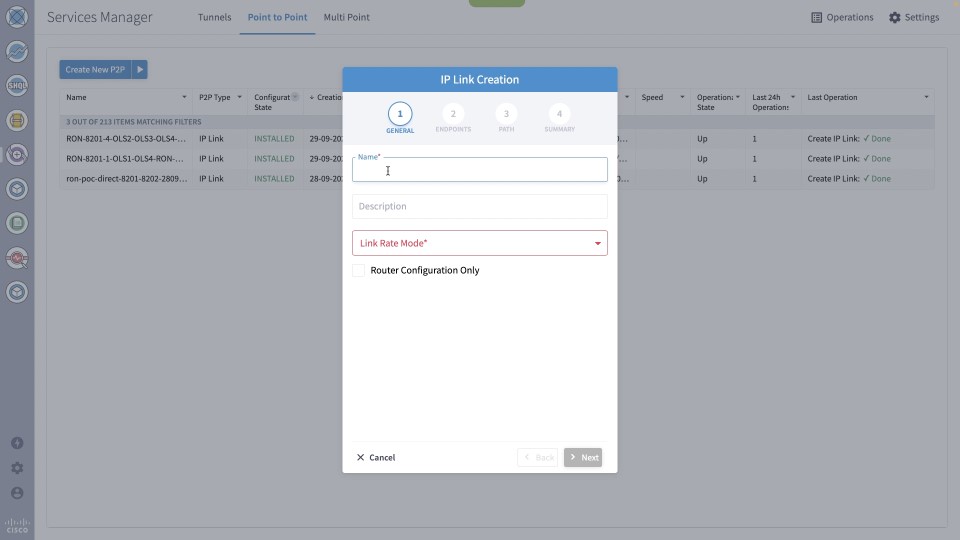The width and height of the screenshot is (960, 540).
Task: Click INSTALLED in the RON-8201-1 row
Action: 274,159
